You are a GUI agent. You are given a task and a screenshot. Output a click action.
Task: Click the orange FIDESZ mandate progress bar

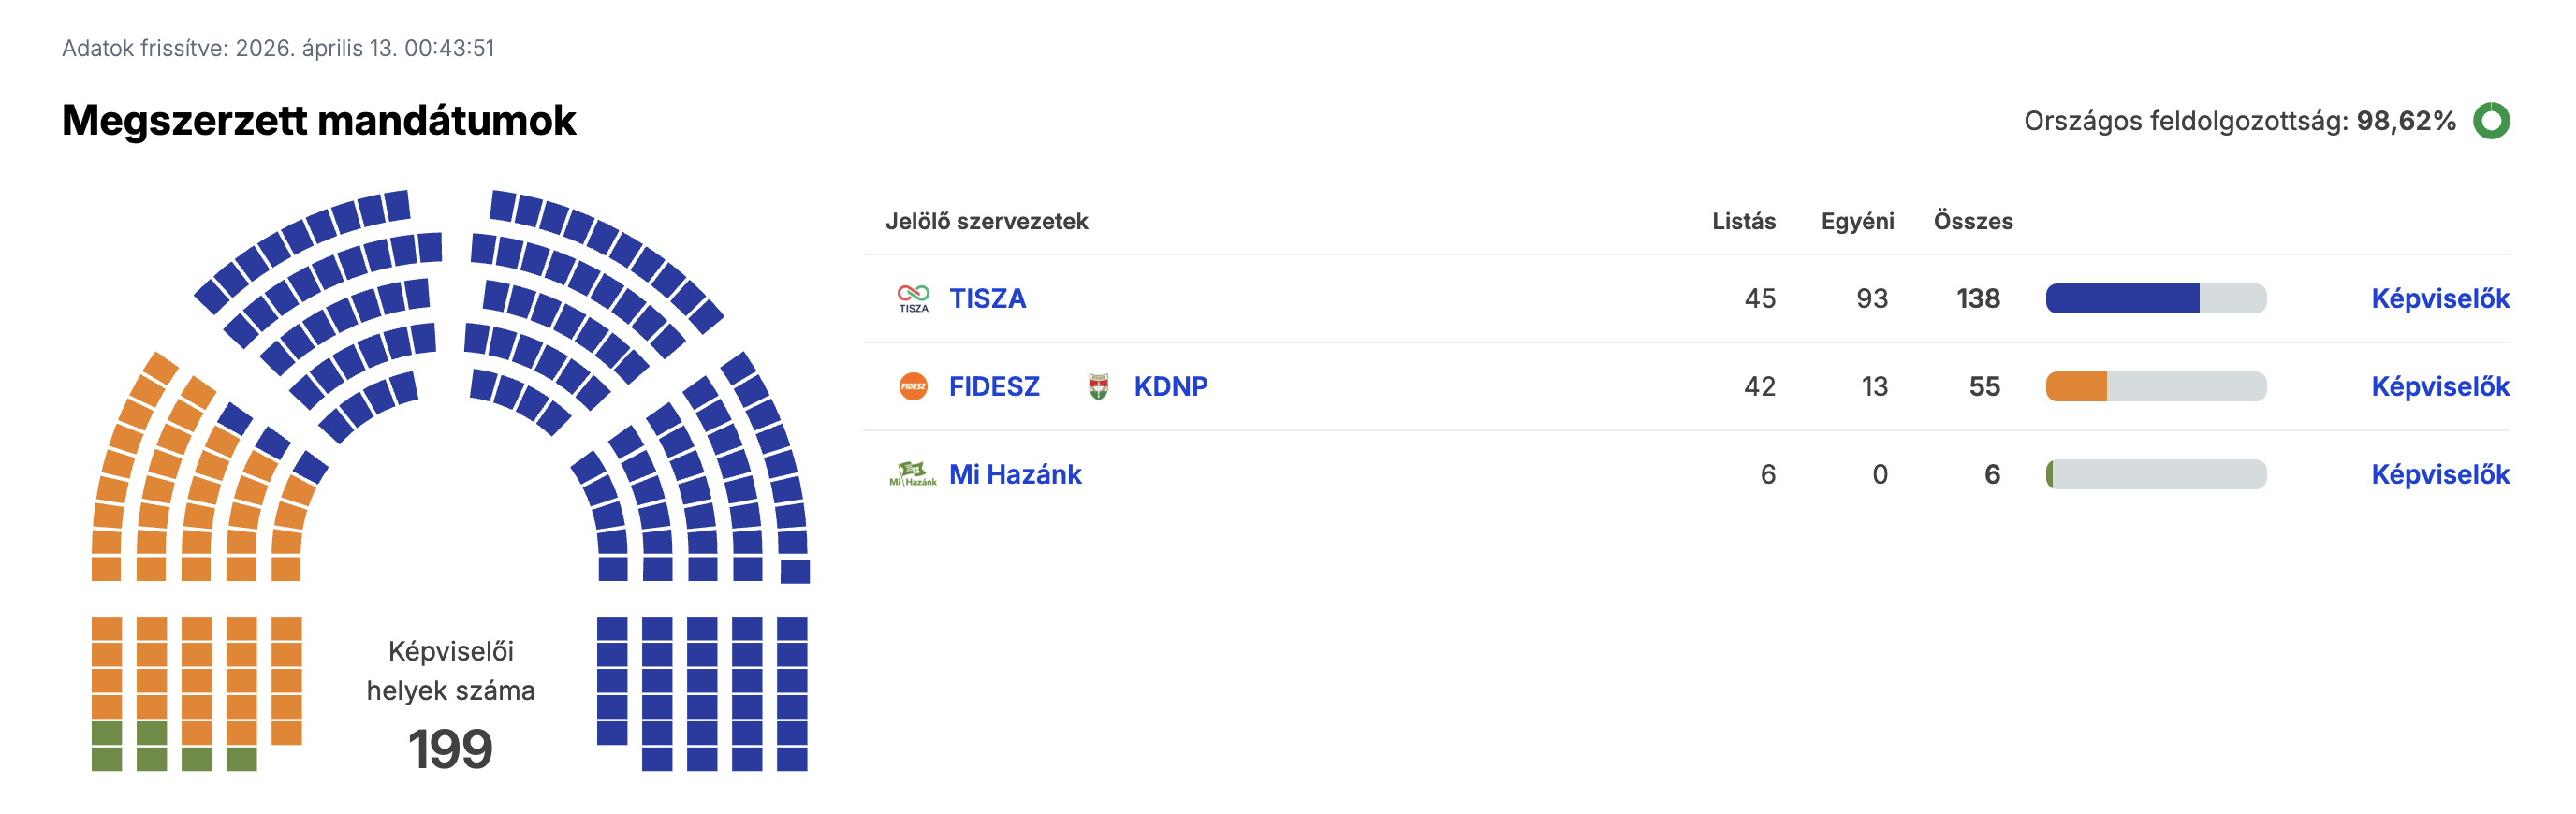[2156, 386]
